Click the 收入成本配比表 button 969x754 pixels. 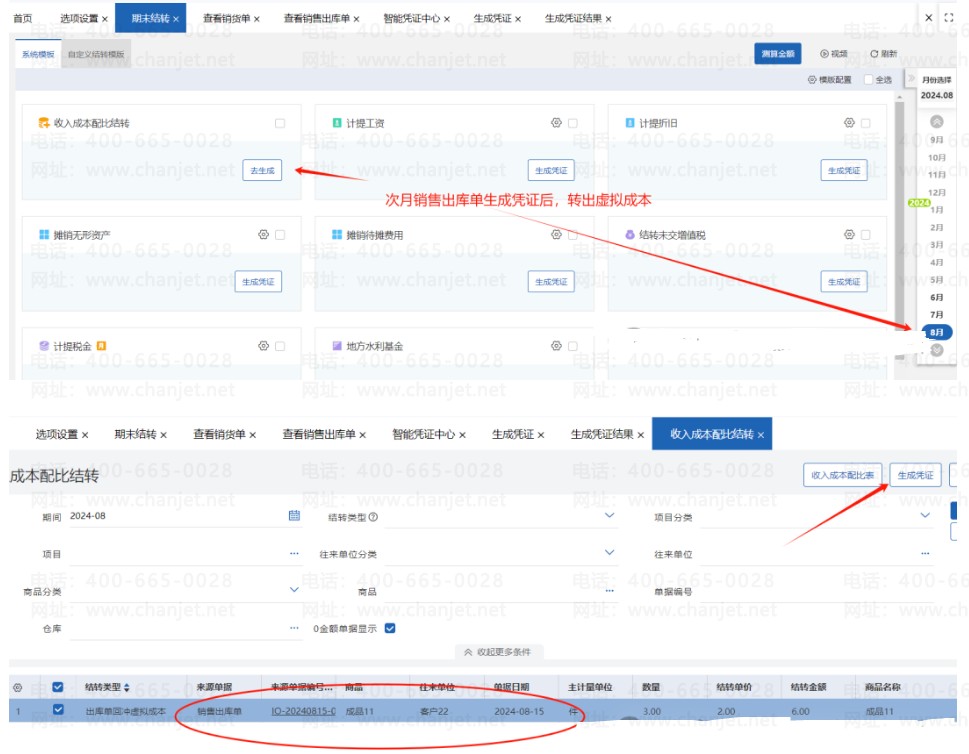(842, 475)
